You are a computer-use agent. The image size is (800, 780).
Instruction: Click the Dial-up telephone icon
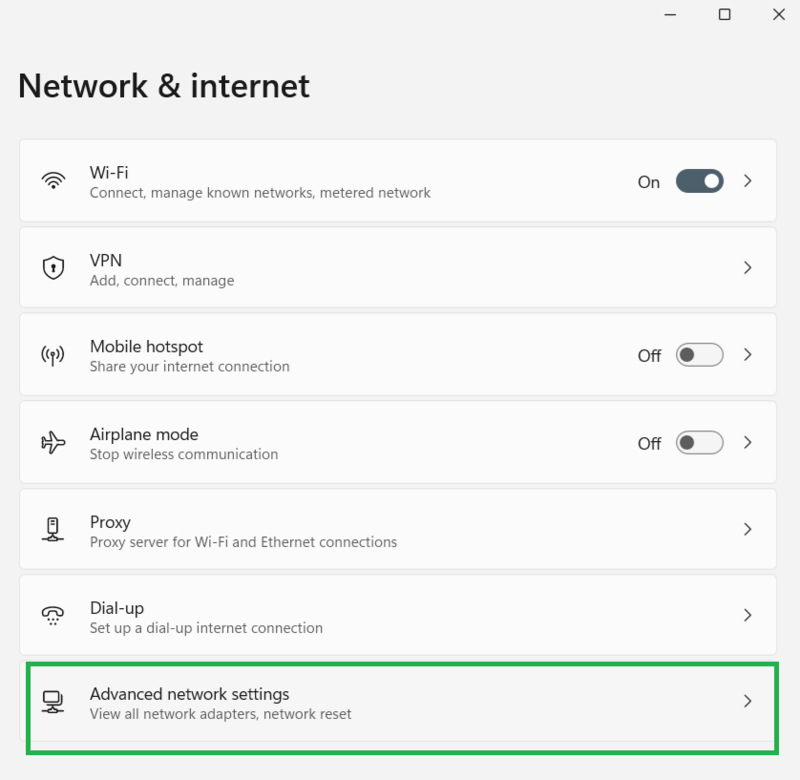click(53, 615)
